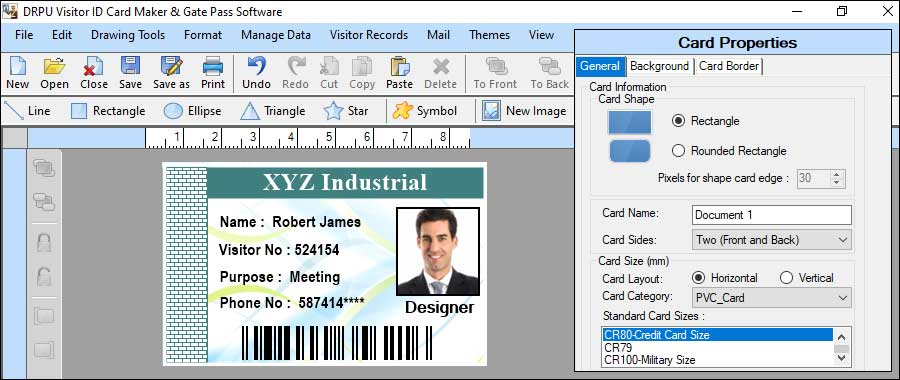900x380 pixels.
Task: Select the Ellipse drawing tool
Action: [x=192, y=111]
